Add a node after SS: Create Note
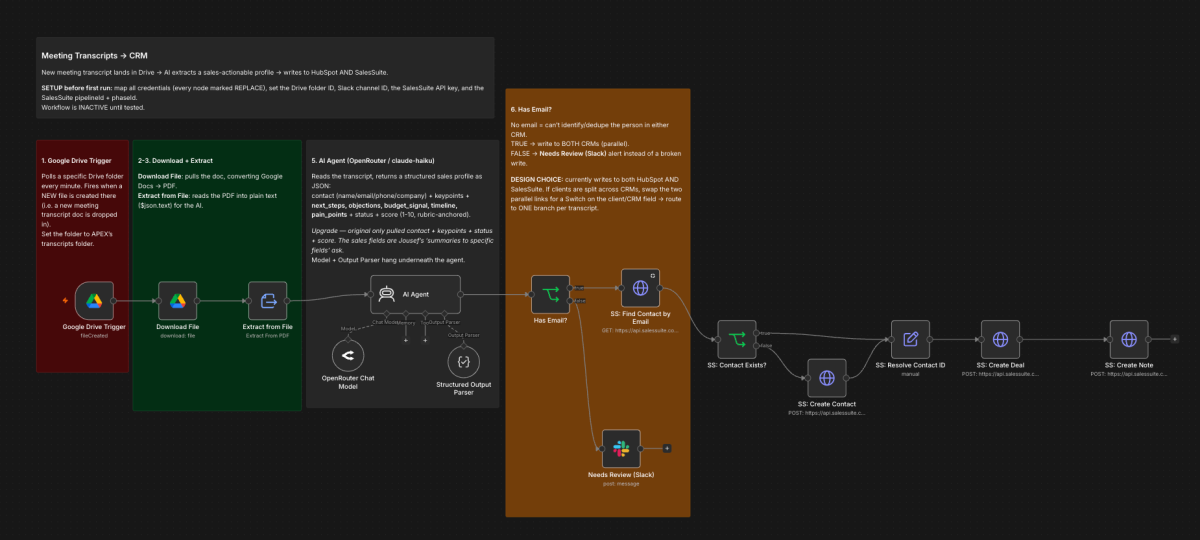Viewport: 1200px width, 540px height. pyautogui.click(x=1175, y=339)
